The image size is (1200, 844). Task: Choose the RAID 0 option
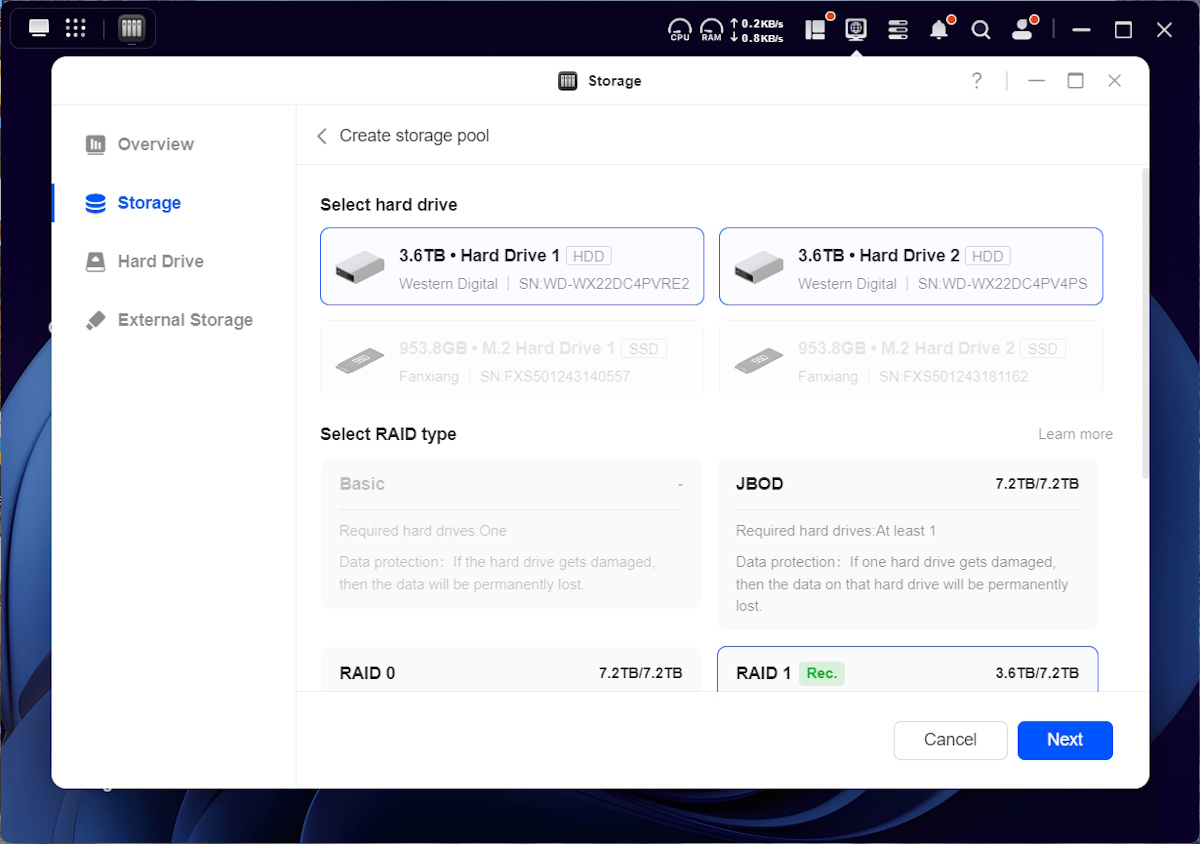point(510,670)
